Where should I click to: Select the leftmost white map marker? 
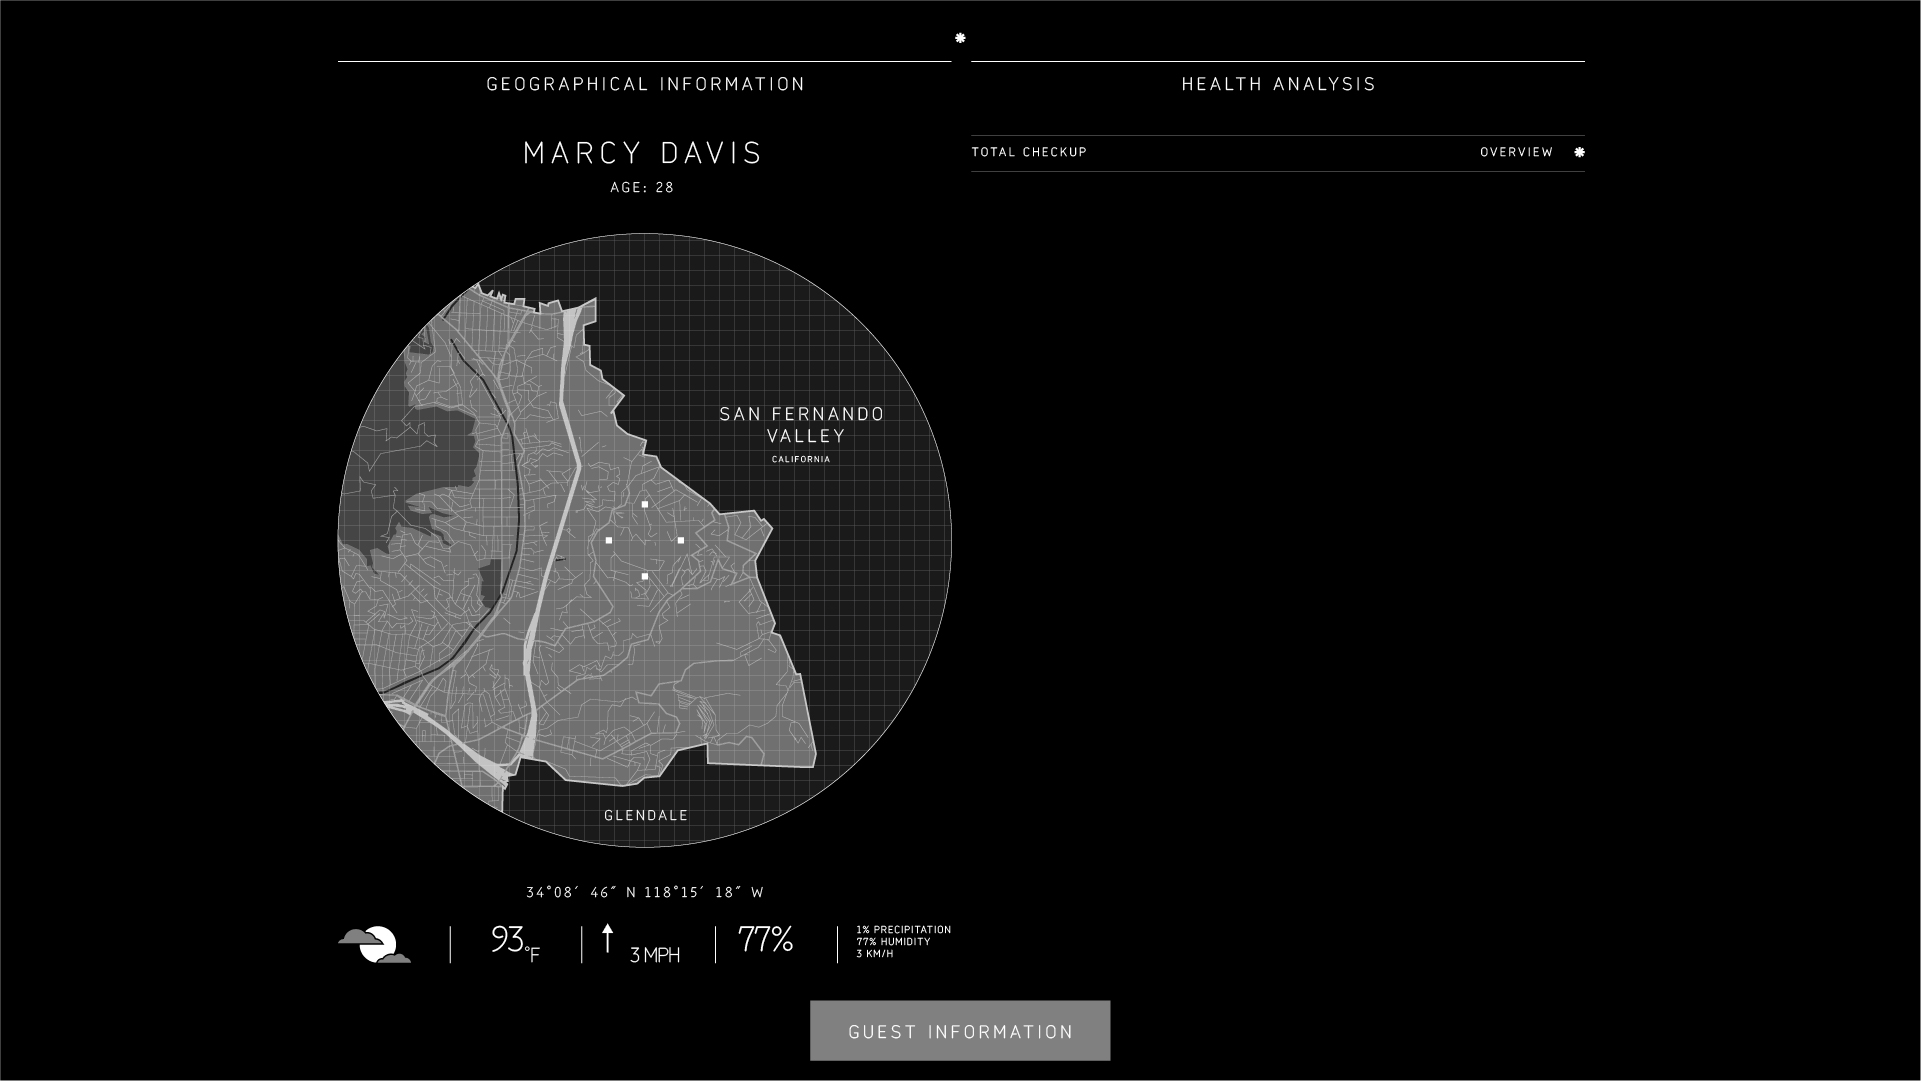(609, 540)
